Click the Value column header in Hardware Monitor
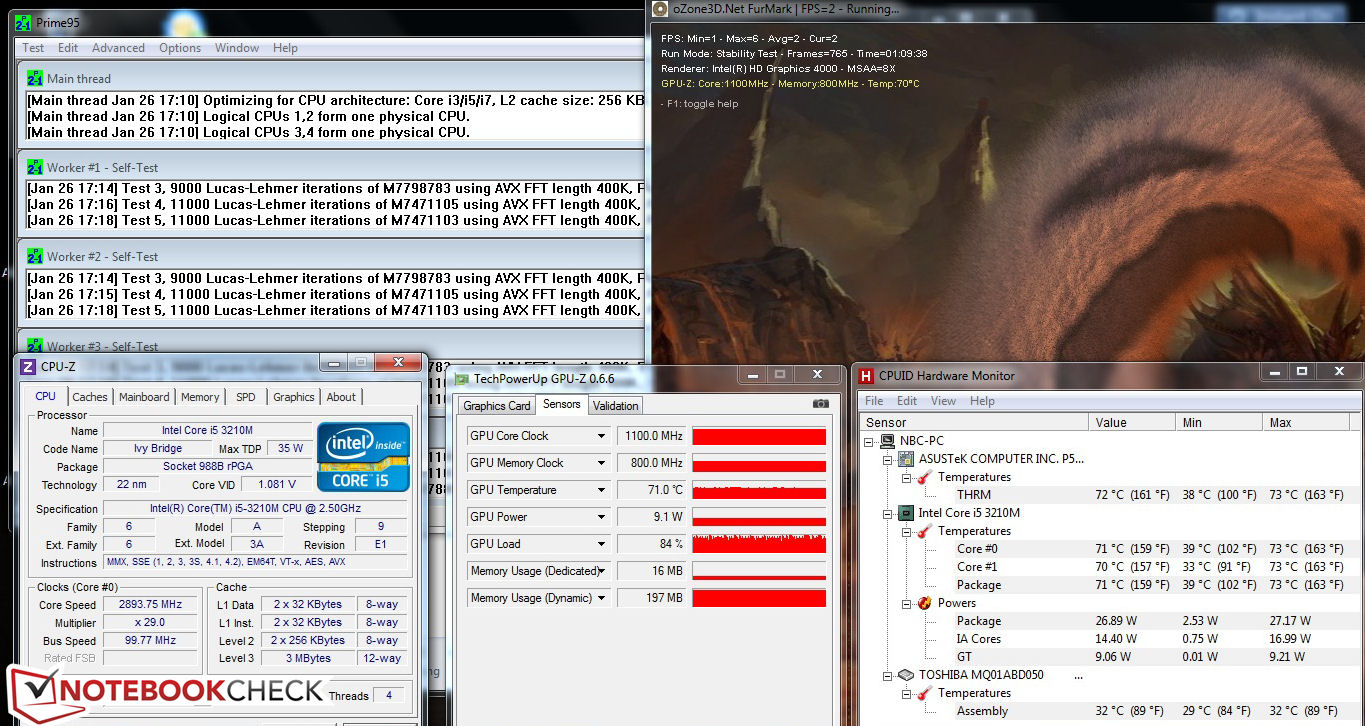Viewport: 1365px width, 726px height. (1132, 423)
